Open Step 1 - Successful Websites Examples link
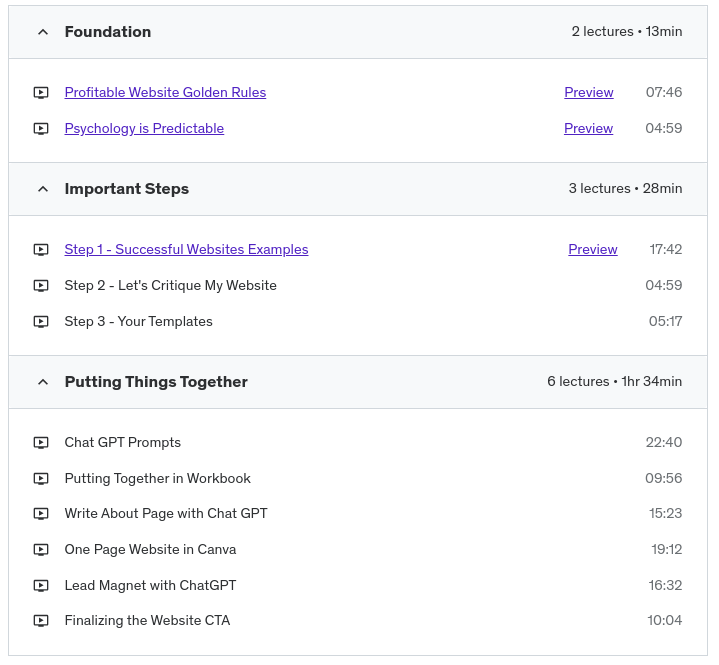The width and height of the screenshot is (719, 665). click(186, 250)
